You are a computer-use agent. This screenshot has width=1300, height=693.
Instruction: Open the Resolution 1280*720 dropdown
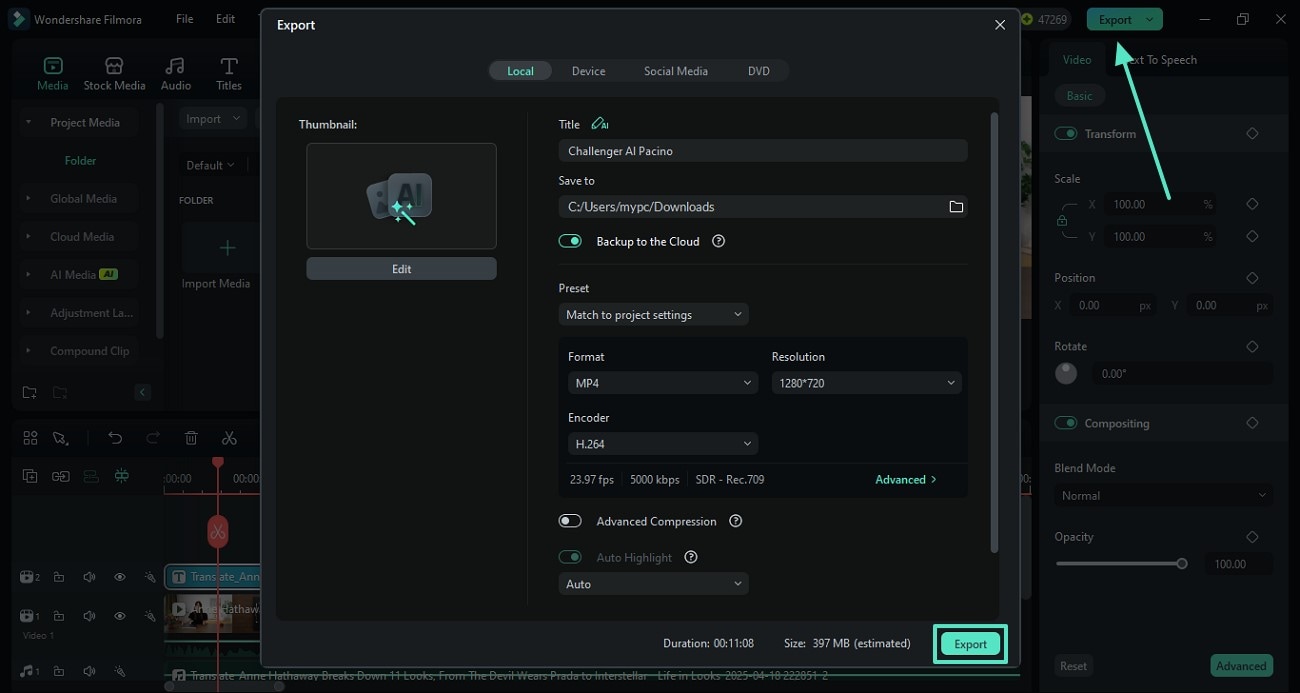(866, 383)
